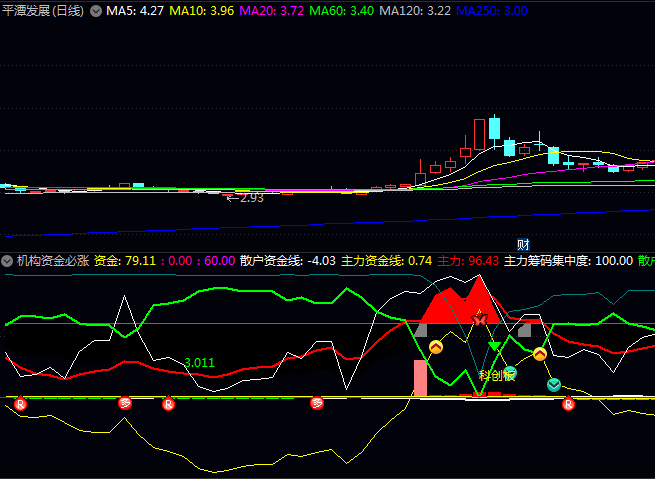This screenshot has width=655, height=479.
Task: Click the 主力筹码集中度: 100.00 readout
Action: tap(569, 261)
